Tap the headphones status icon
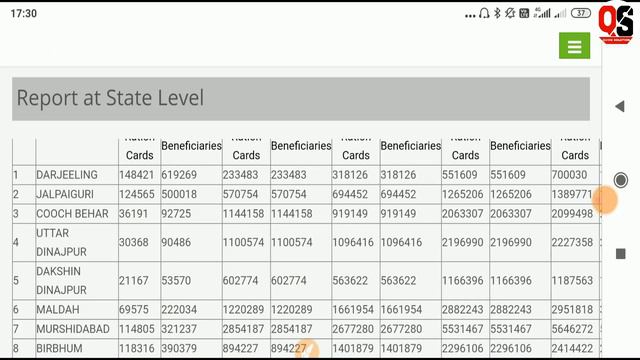 click(x=484, y=13)
